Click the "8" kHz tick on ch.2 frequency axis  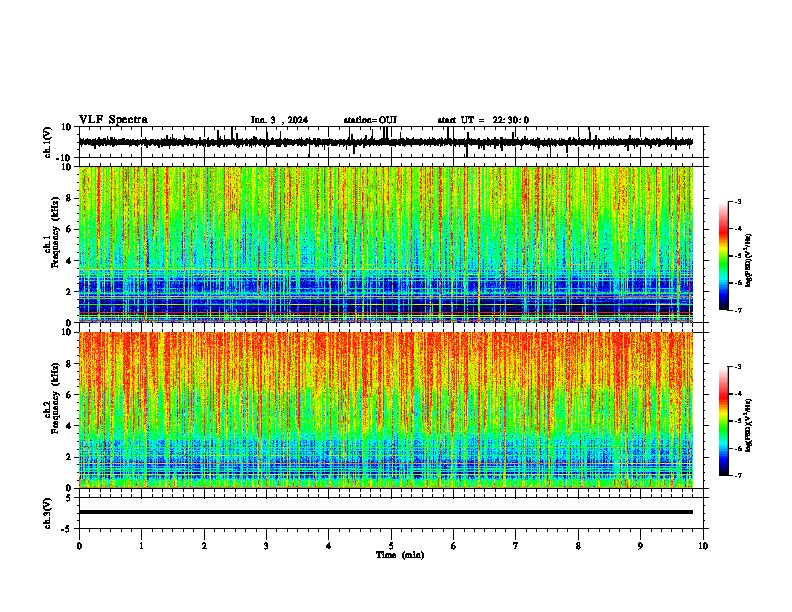69,364
